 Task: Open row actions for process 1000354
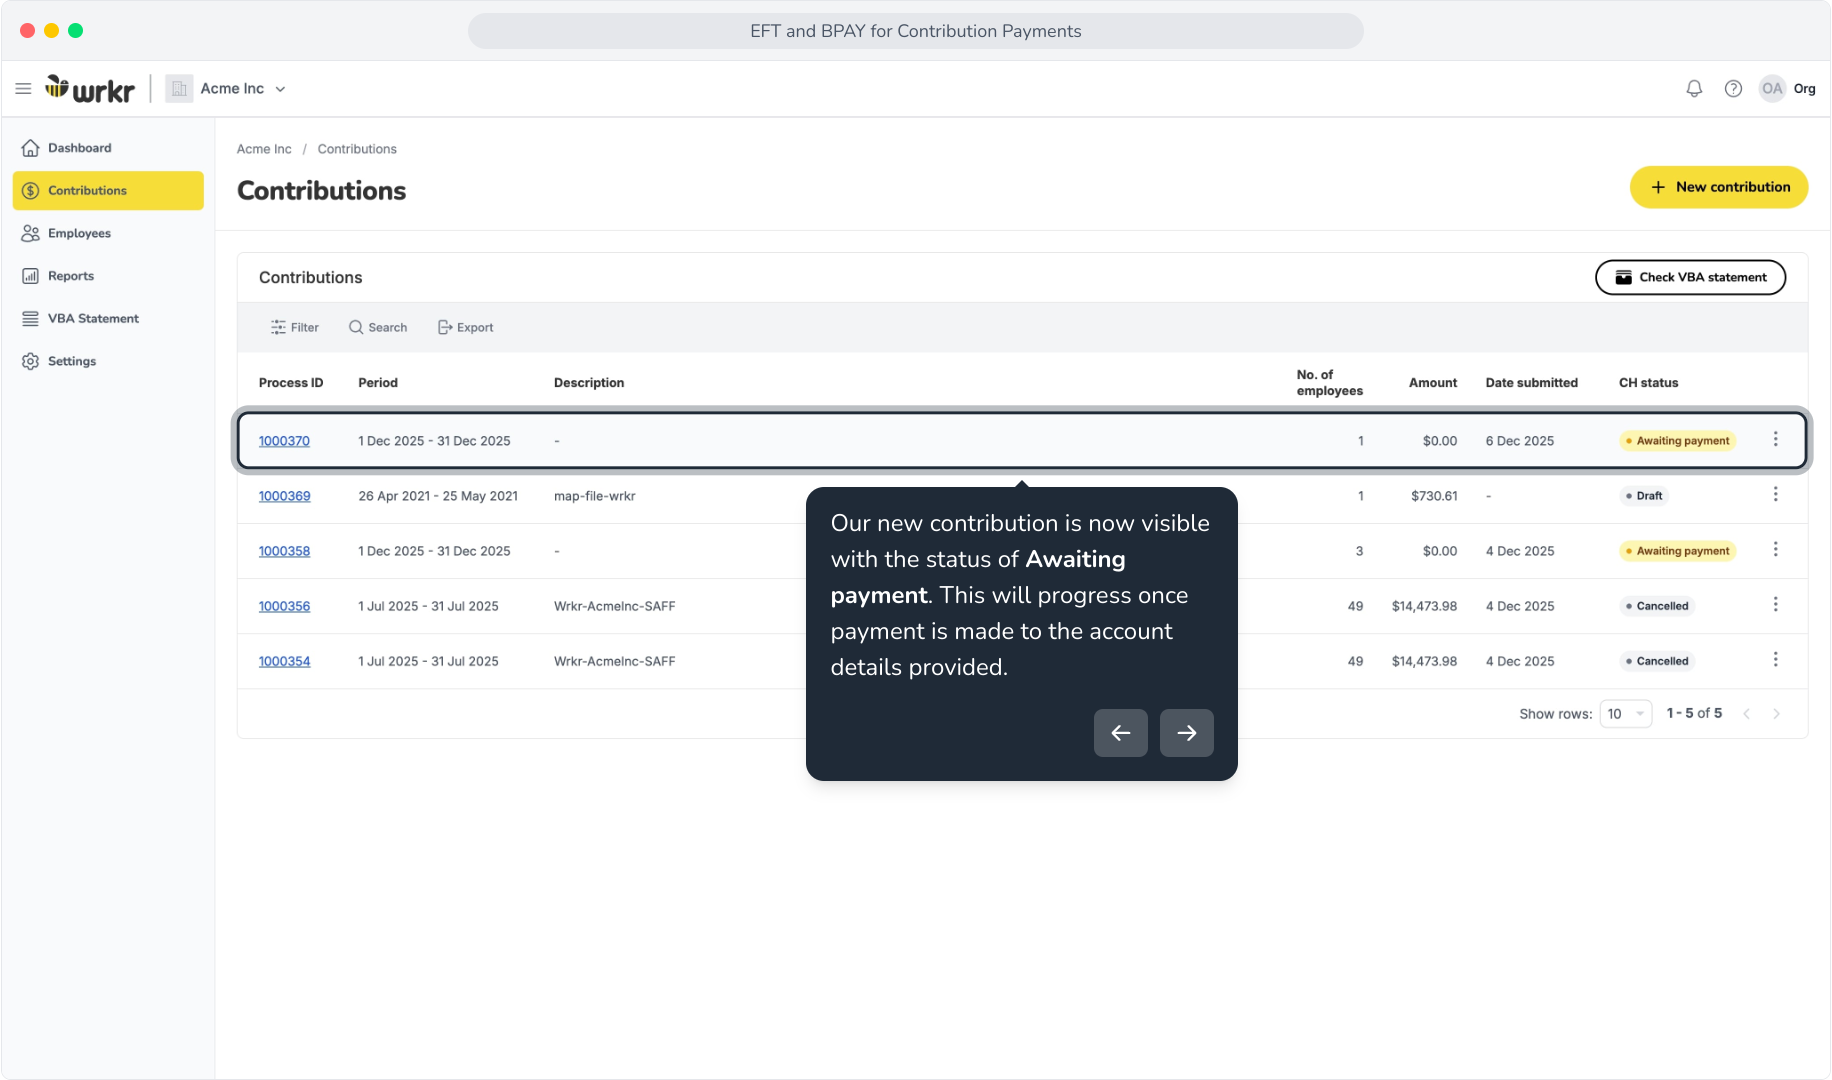point(1776,659)
